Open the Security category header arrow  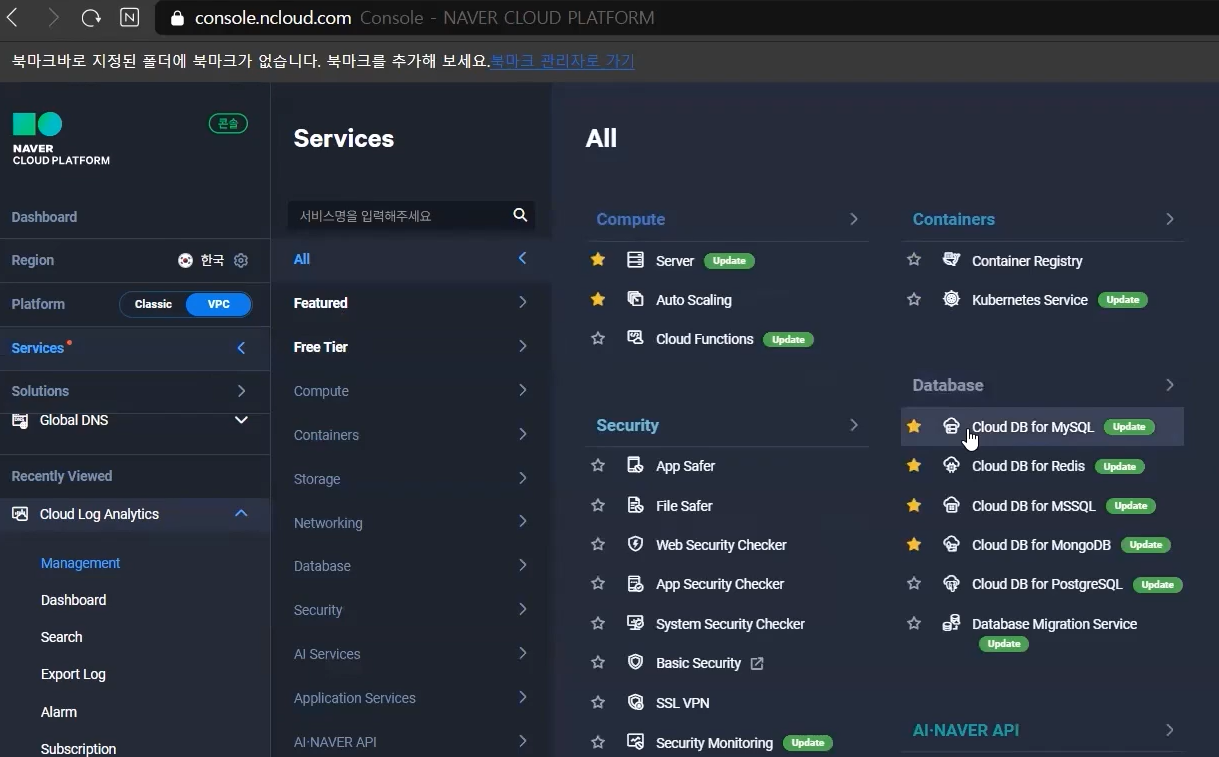coord(854,425)
